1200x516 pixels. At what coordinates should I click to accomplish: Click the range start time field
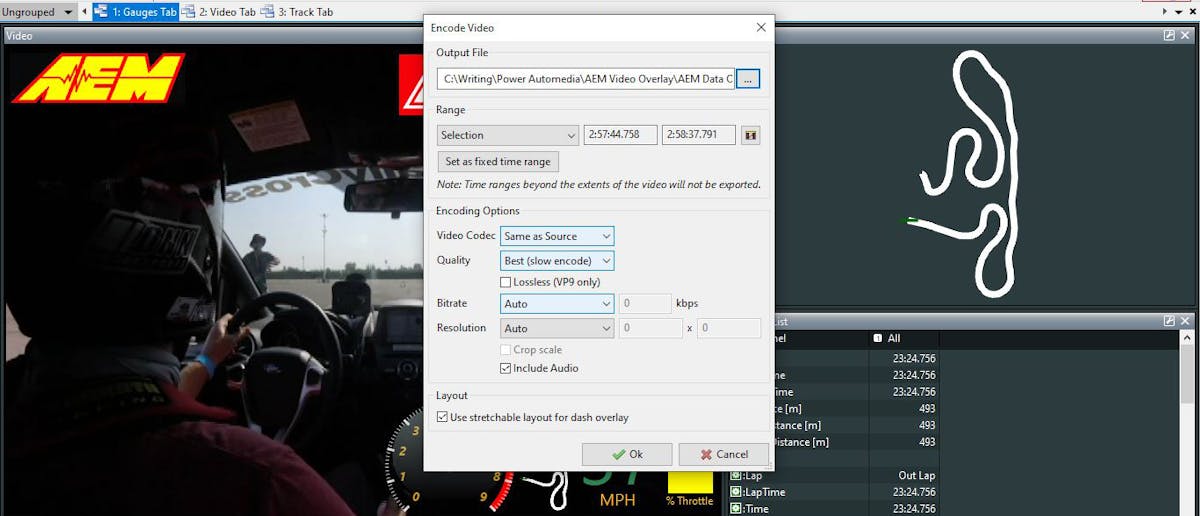[x=620, y=135]
